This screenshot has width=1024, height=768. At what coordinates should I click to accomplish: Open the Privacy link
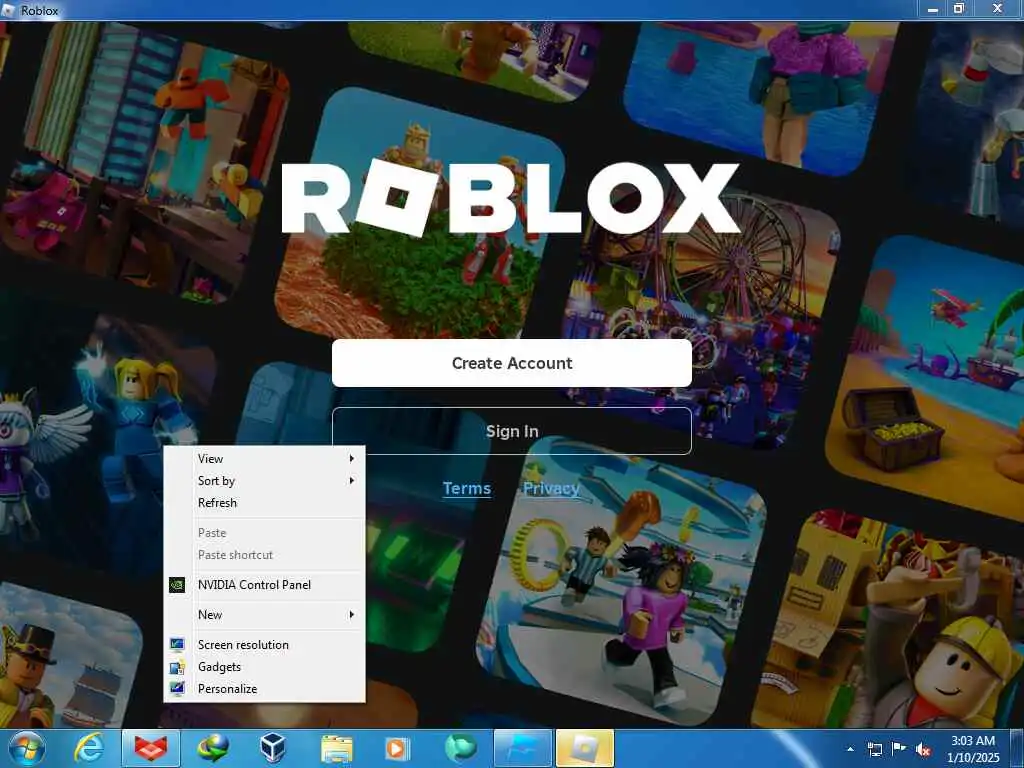pyautogui.click(x=551, y=488)
